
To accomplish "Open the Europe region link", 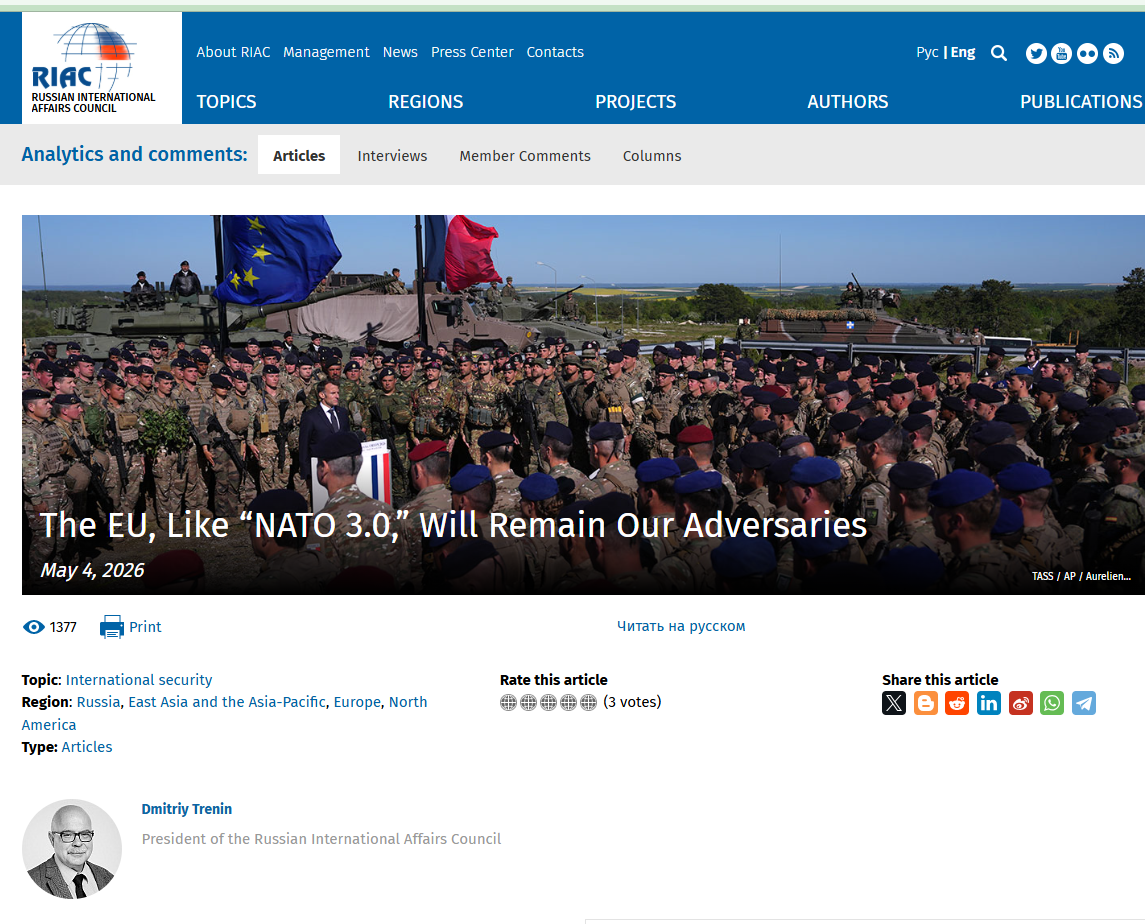I will click(357, 702).
